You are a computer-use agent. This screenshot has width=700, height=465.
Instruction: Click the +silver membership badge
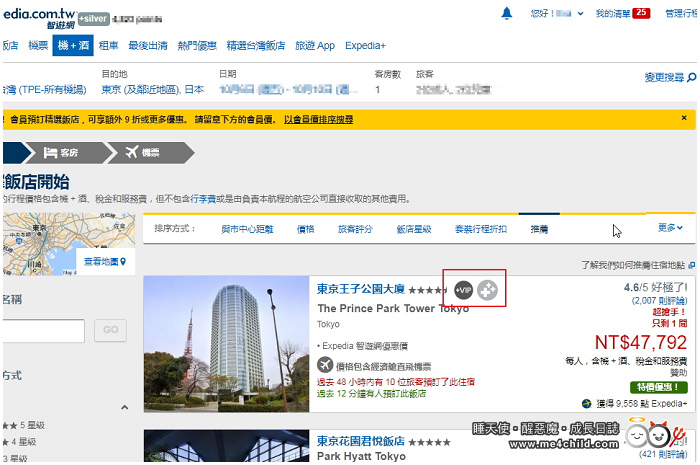coord(93,19)
